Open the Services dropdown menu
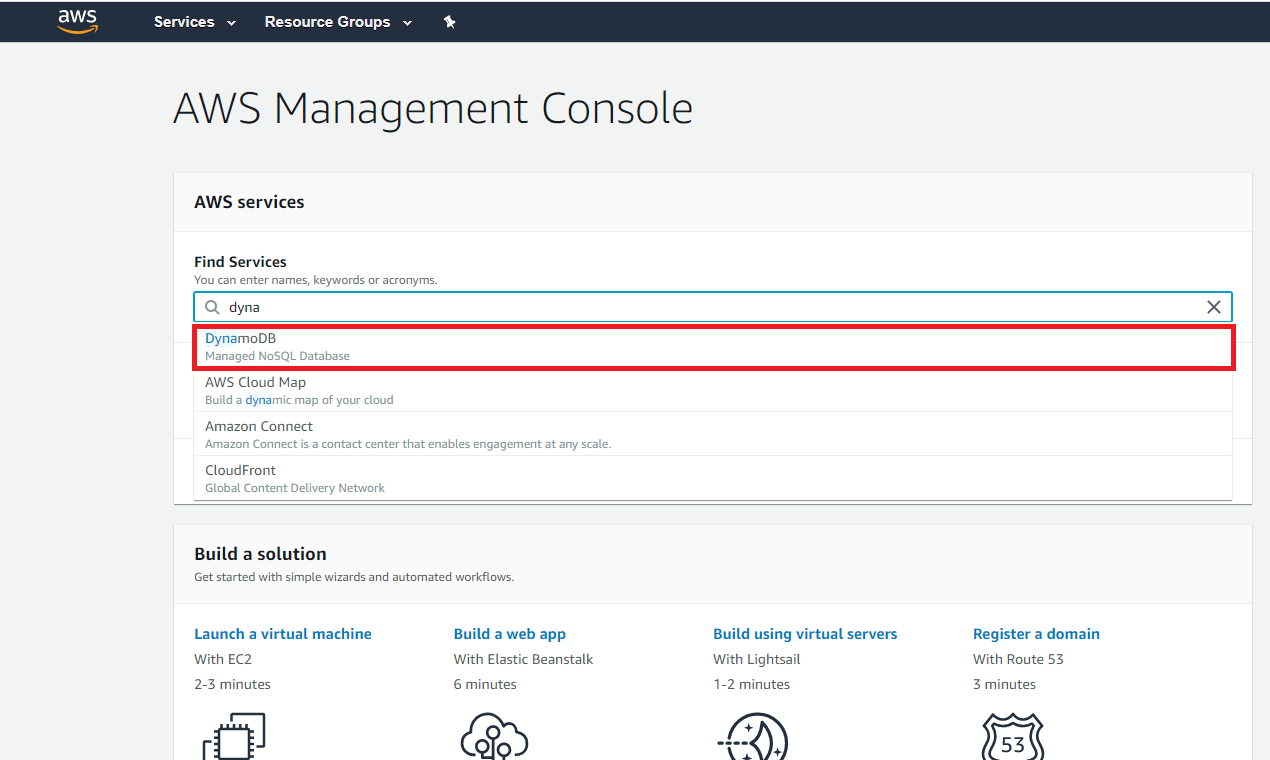Viewport: 1270px width, 760px height. (x=194, y=22)
